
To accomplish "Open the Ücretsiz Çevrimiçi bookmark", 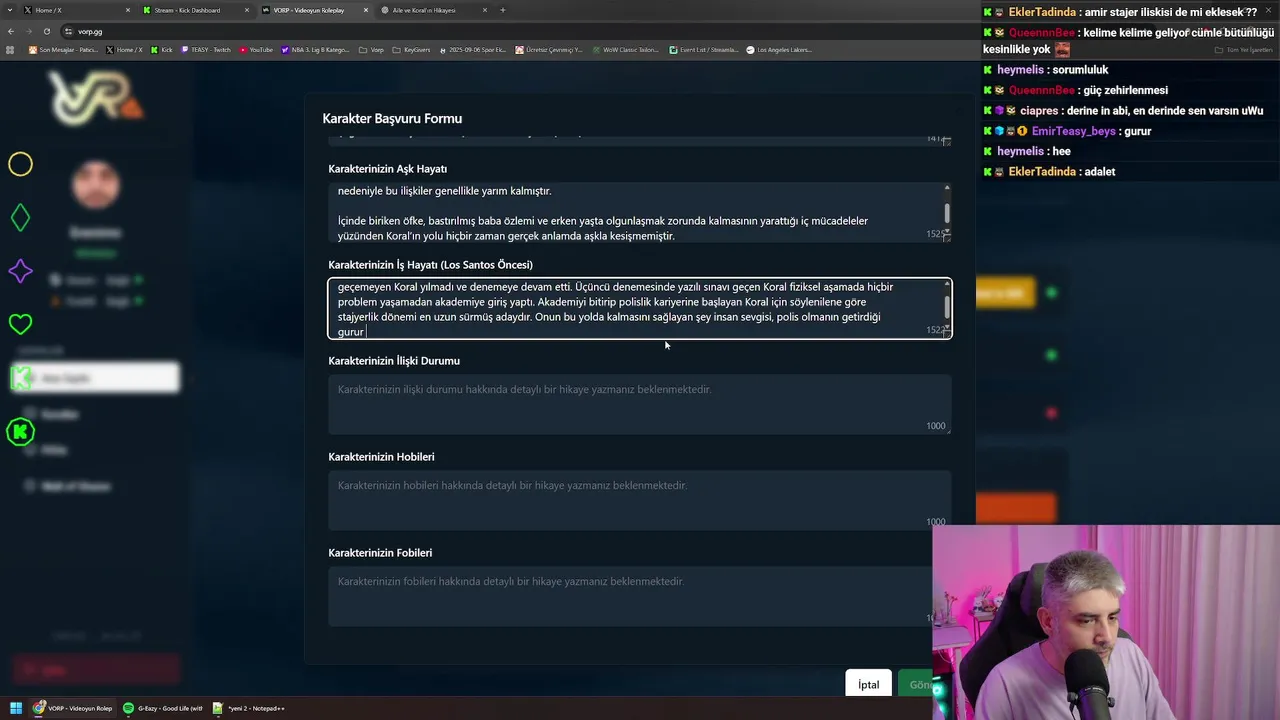I will [550, 49].
